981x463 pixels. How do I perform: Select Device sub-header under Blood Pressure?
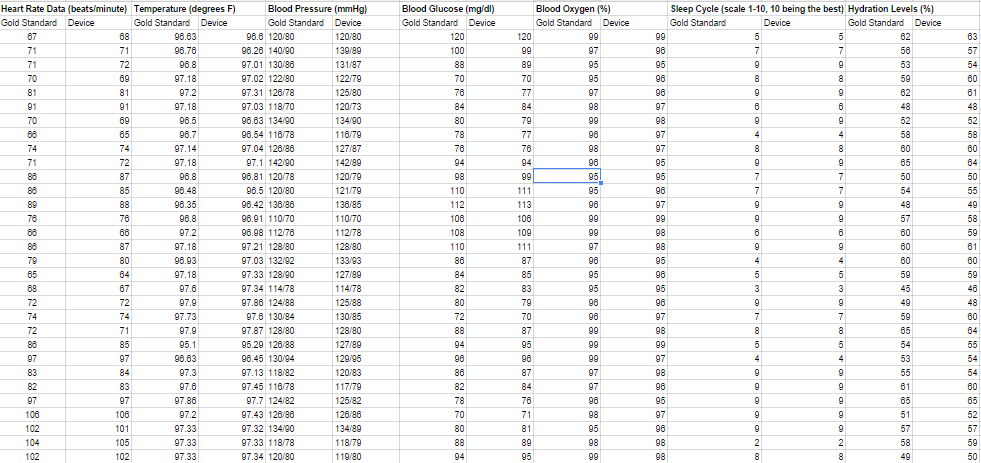(x=349, y=22)
